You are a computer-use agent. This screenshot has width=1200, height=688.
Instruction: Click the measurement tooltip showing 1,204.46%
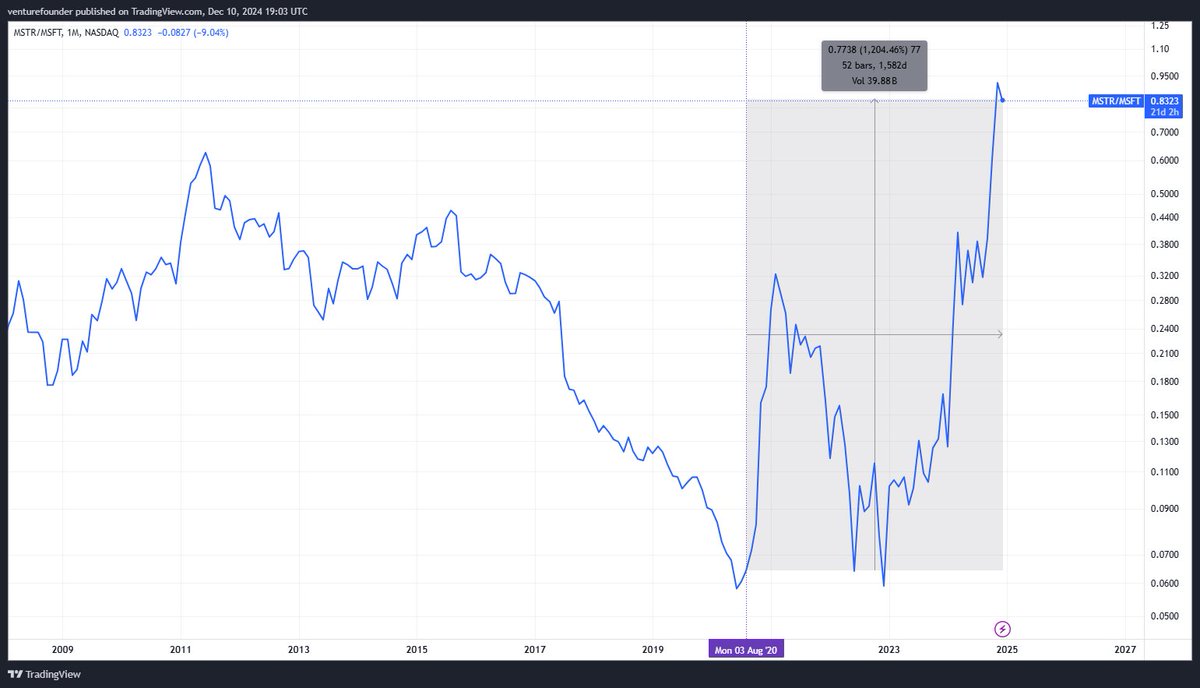coord(875,65)
